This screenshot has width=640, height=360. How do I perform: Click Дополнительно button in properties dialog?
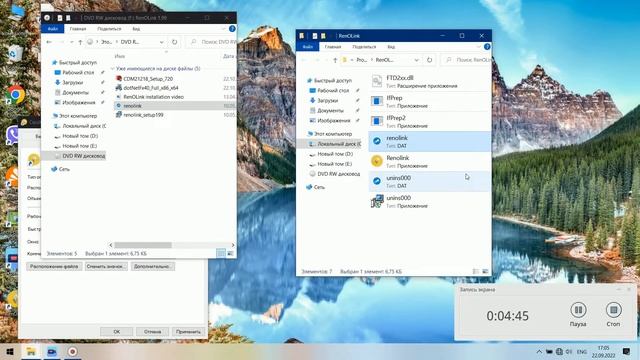[x=153, y=266]
